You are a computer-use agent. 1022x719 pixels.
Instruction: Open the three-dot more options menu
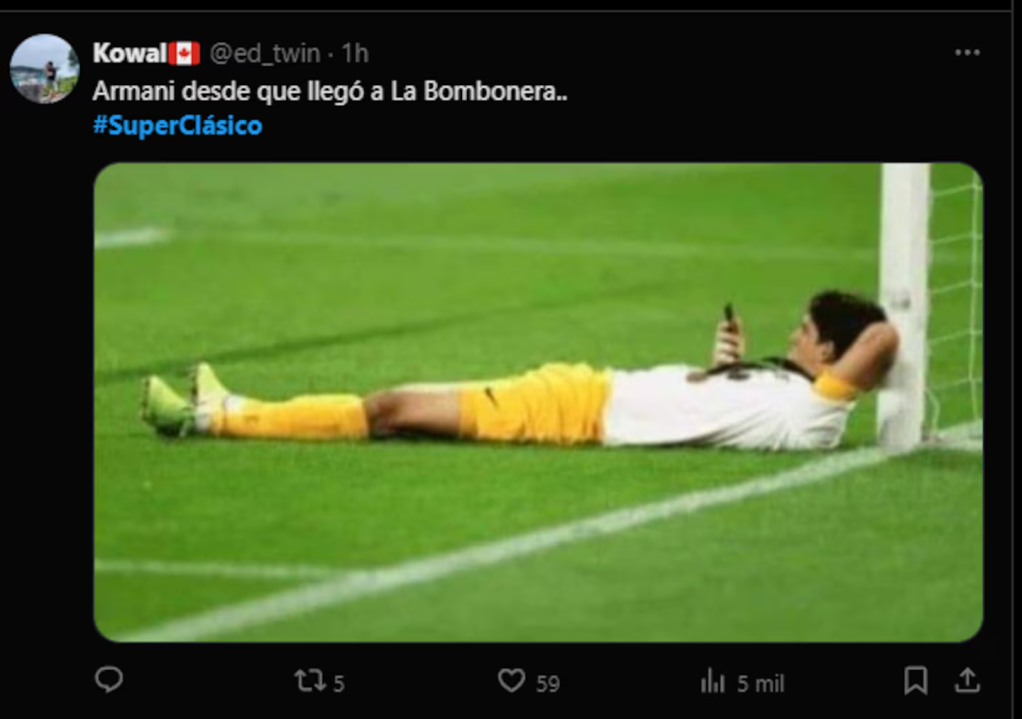(x=967, y=53)
